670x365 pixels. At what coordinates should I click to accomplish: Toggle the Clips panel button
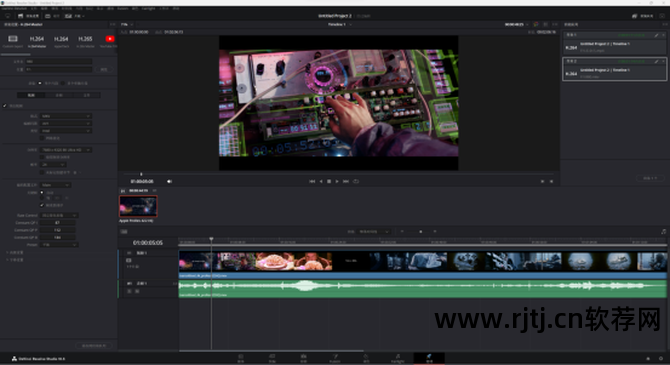pyautogui.click(x=74, y=16)
